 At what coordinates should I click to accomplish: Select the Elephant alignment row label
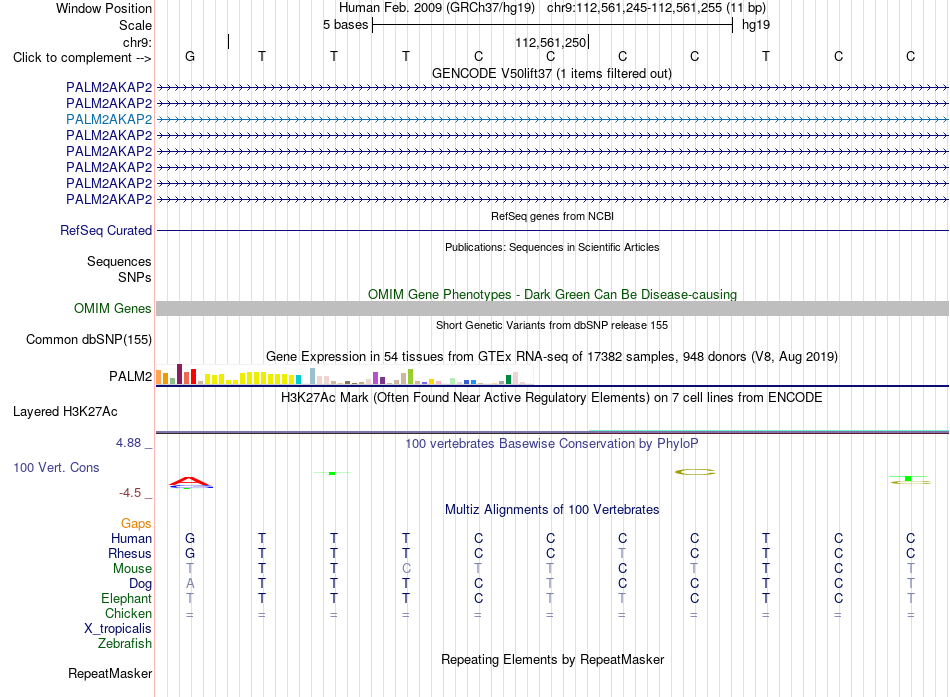click(x=127, y=599)
